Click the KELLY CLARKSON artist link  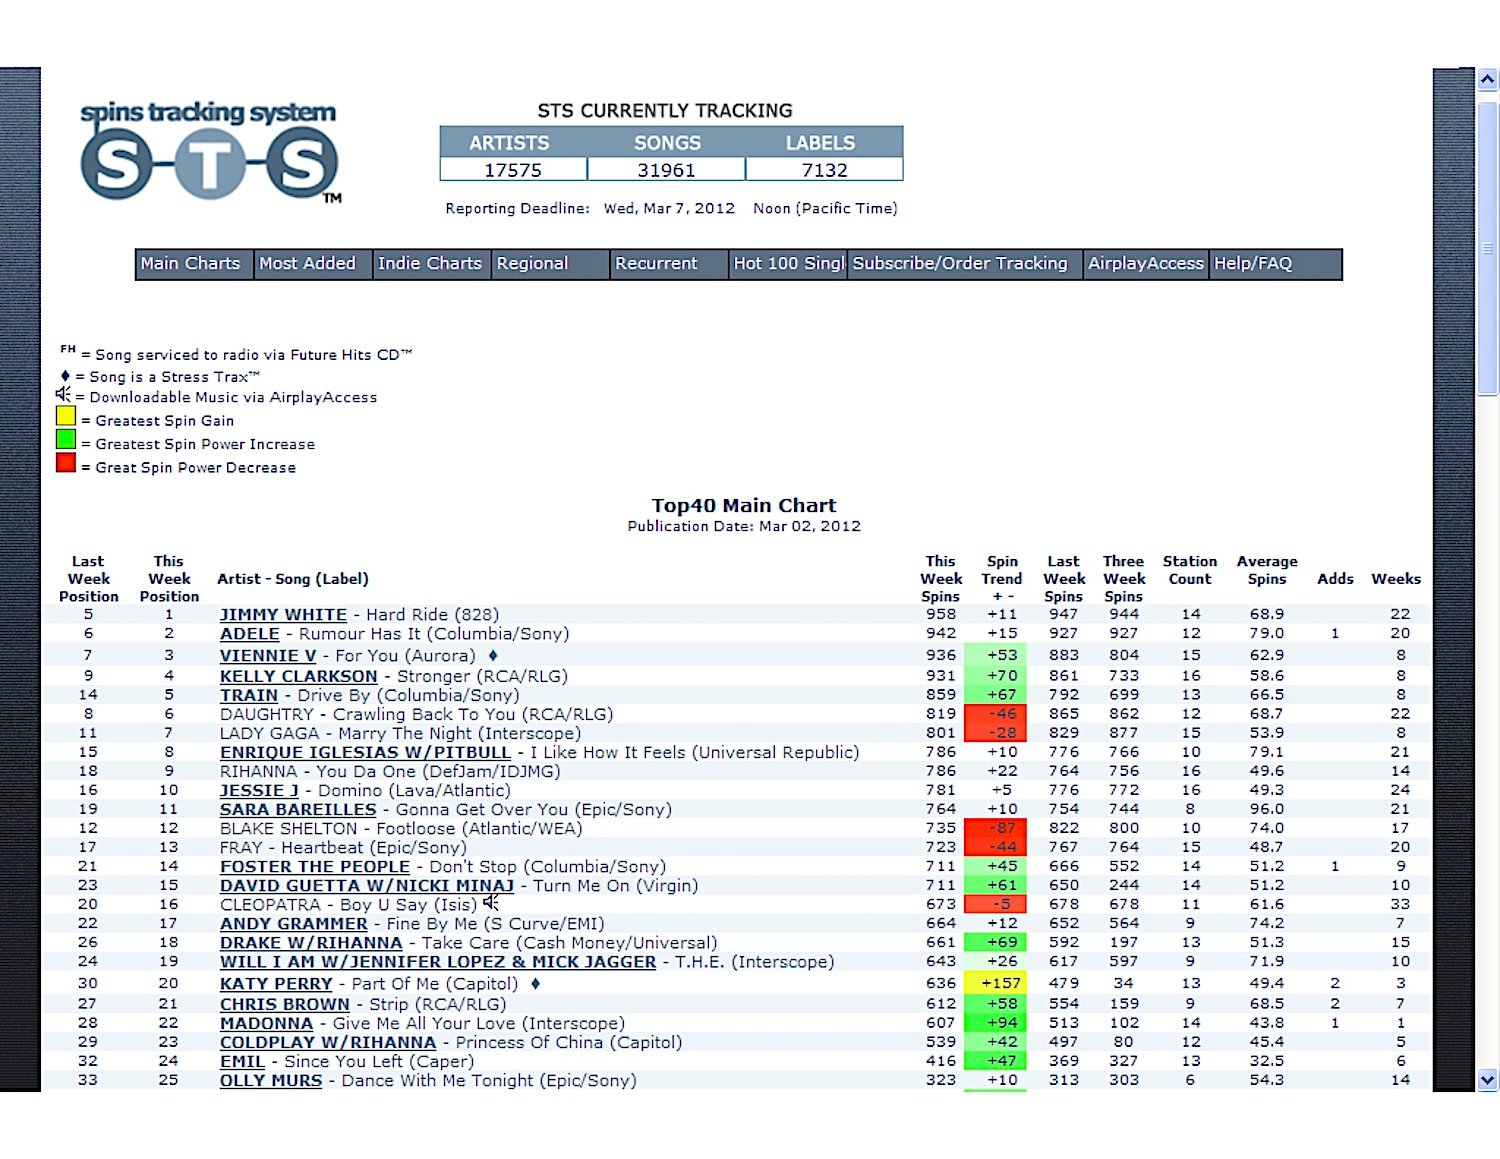(x=298, y=677)
